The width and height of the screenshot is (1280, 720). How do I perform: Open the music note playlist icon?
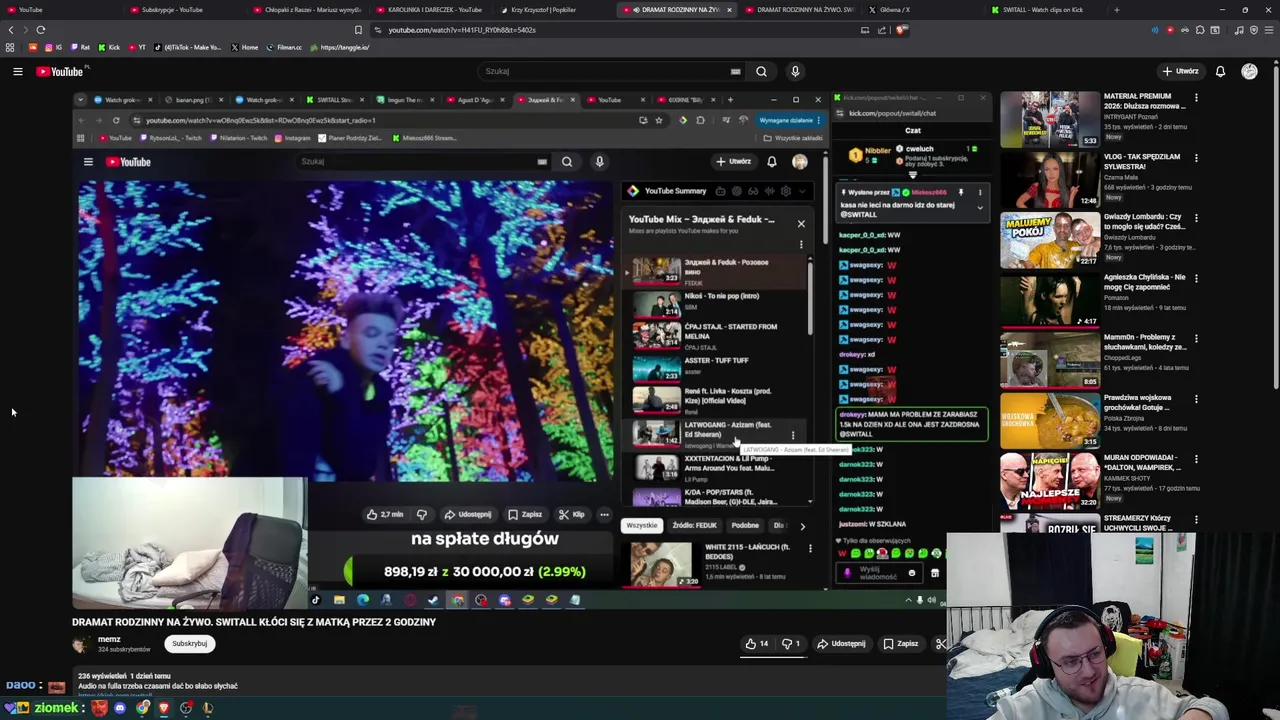coord(1239,30)
